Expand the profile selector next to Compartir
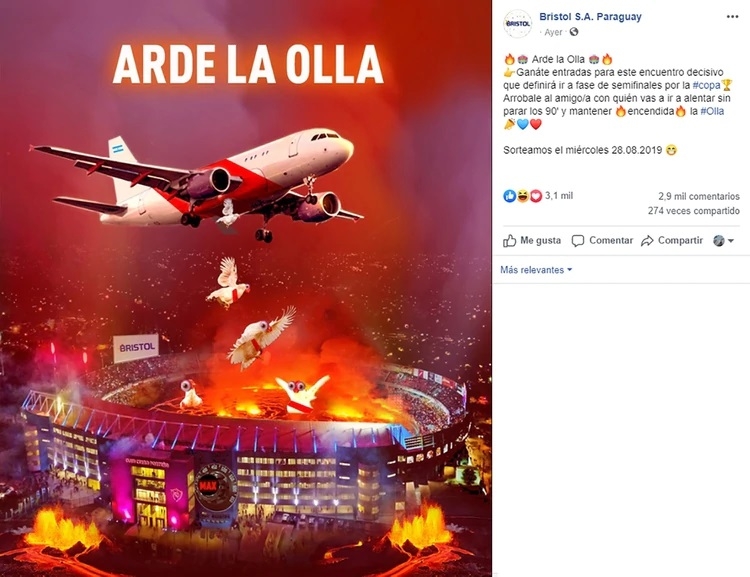Screen dimensions: 750x577 click(723, 241)
